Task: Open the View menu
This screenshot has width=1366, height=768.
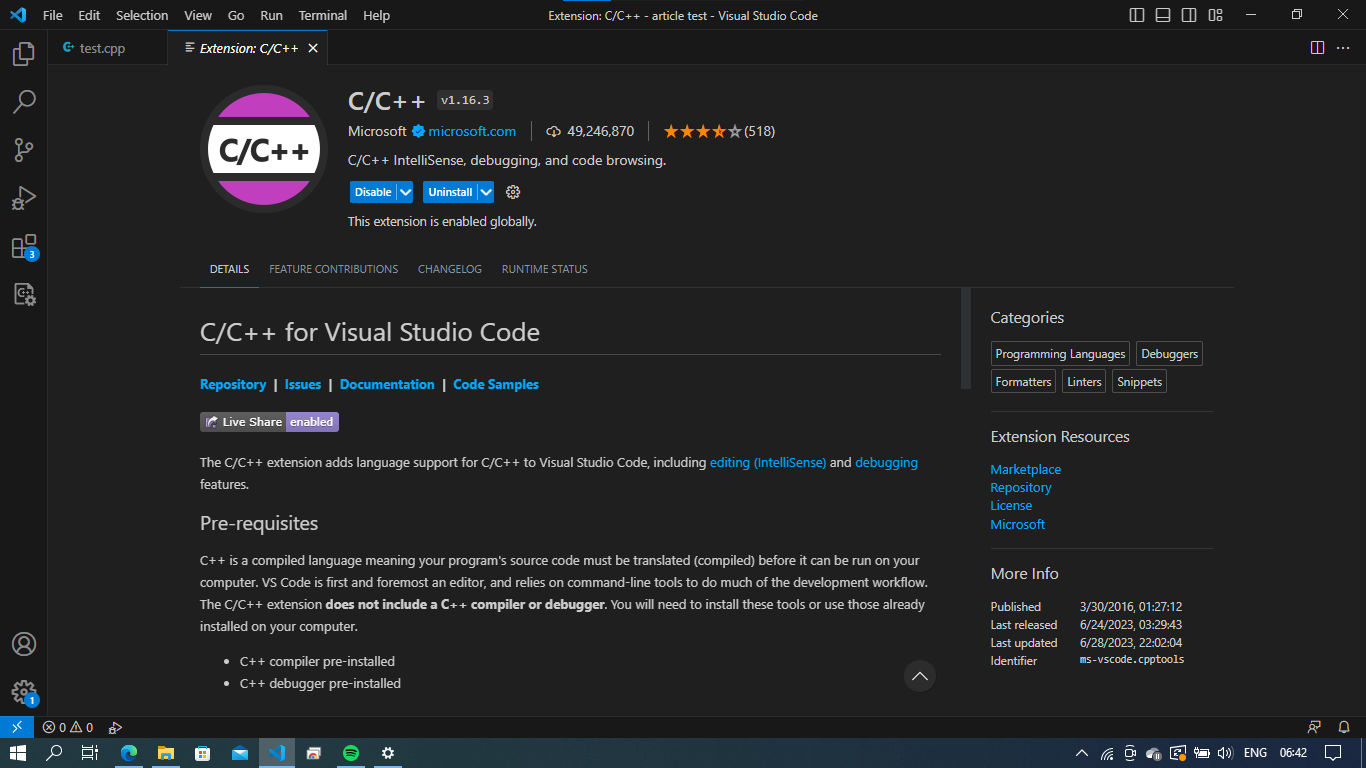Action: [198, 15]
